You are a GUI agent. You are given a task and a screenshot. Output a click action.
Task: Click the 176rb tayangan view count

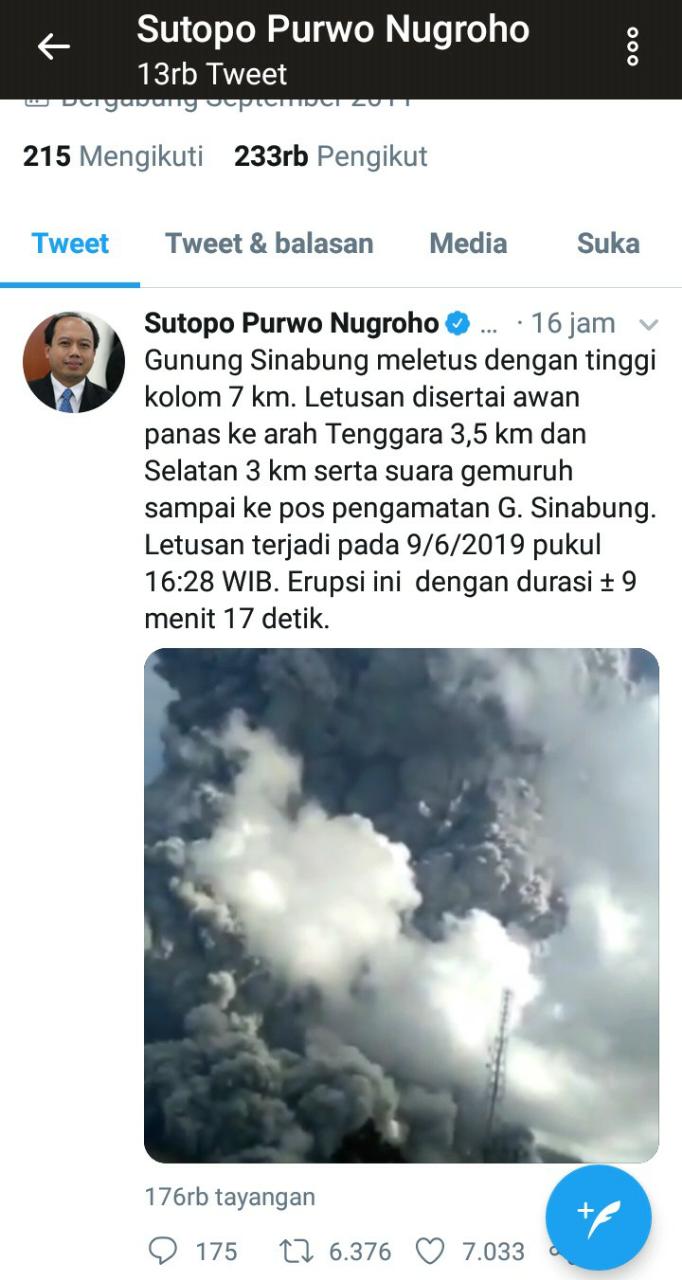[230, 1196]
